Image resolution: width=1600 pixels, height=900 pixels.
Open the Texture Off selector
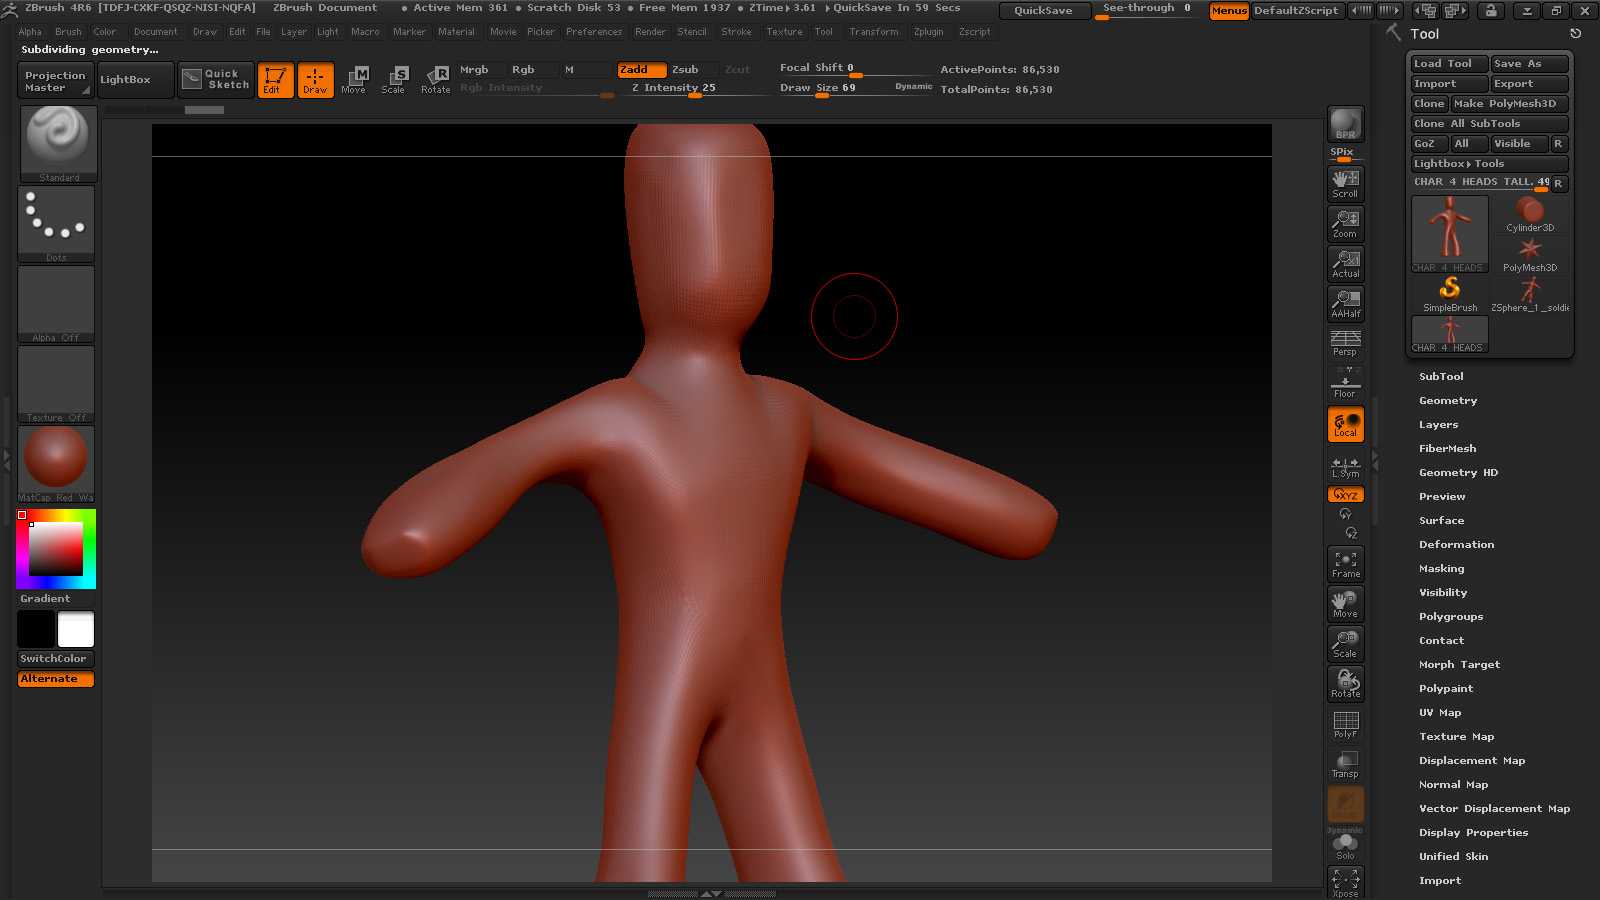(57, 384)
